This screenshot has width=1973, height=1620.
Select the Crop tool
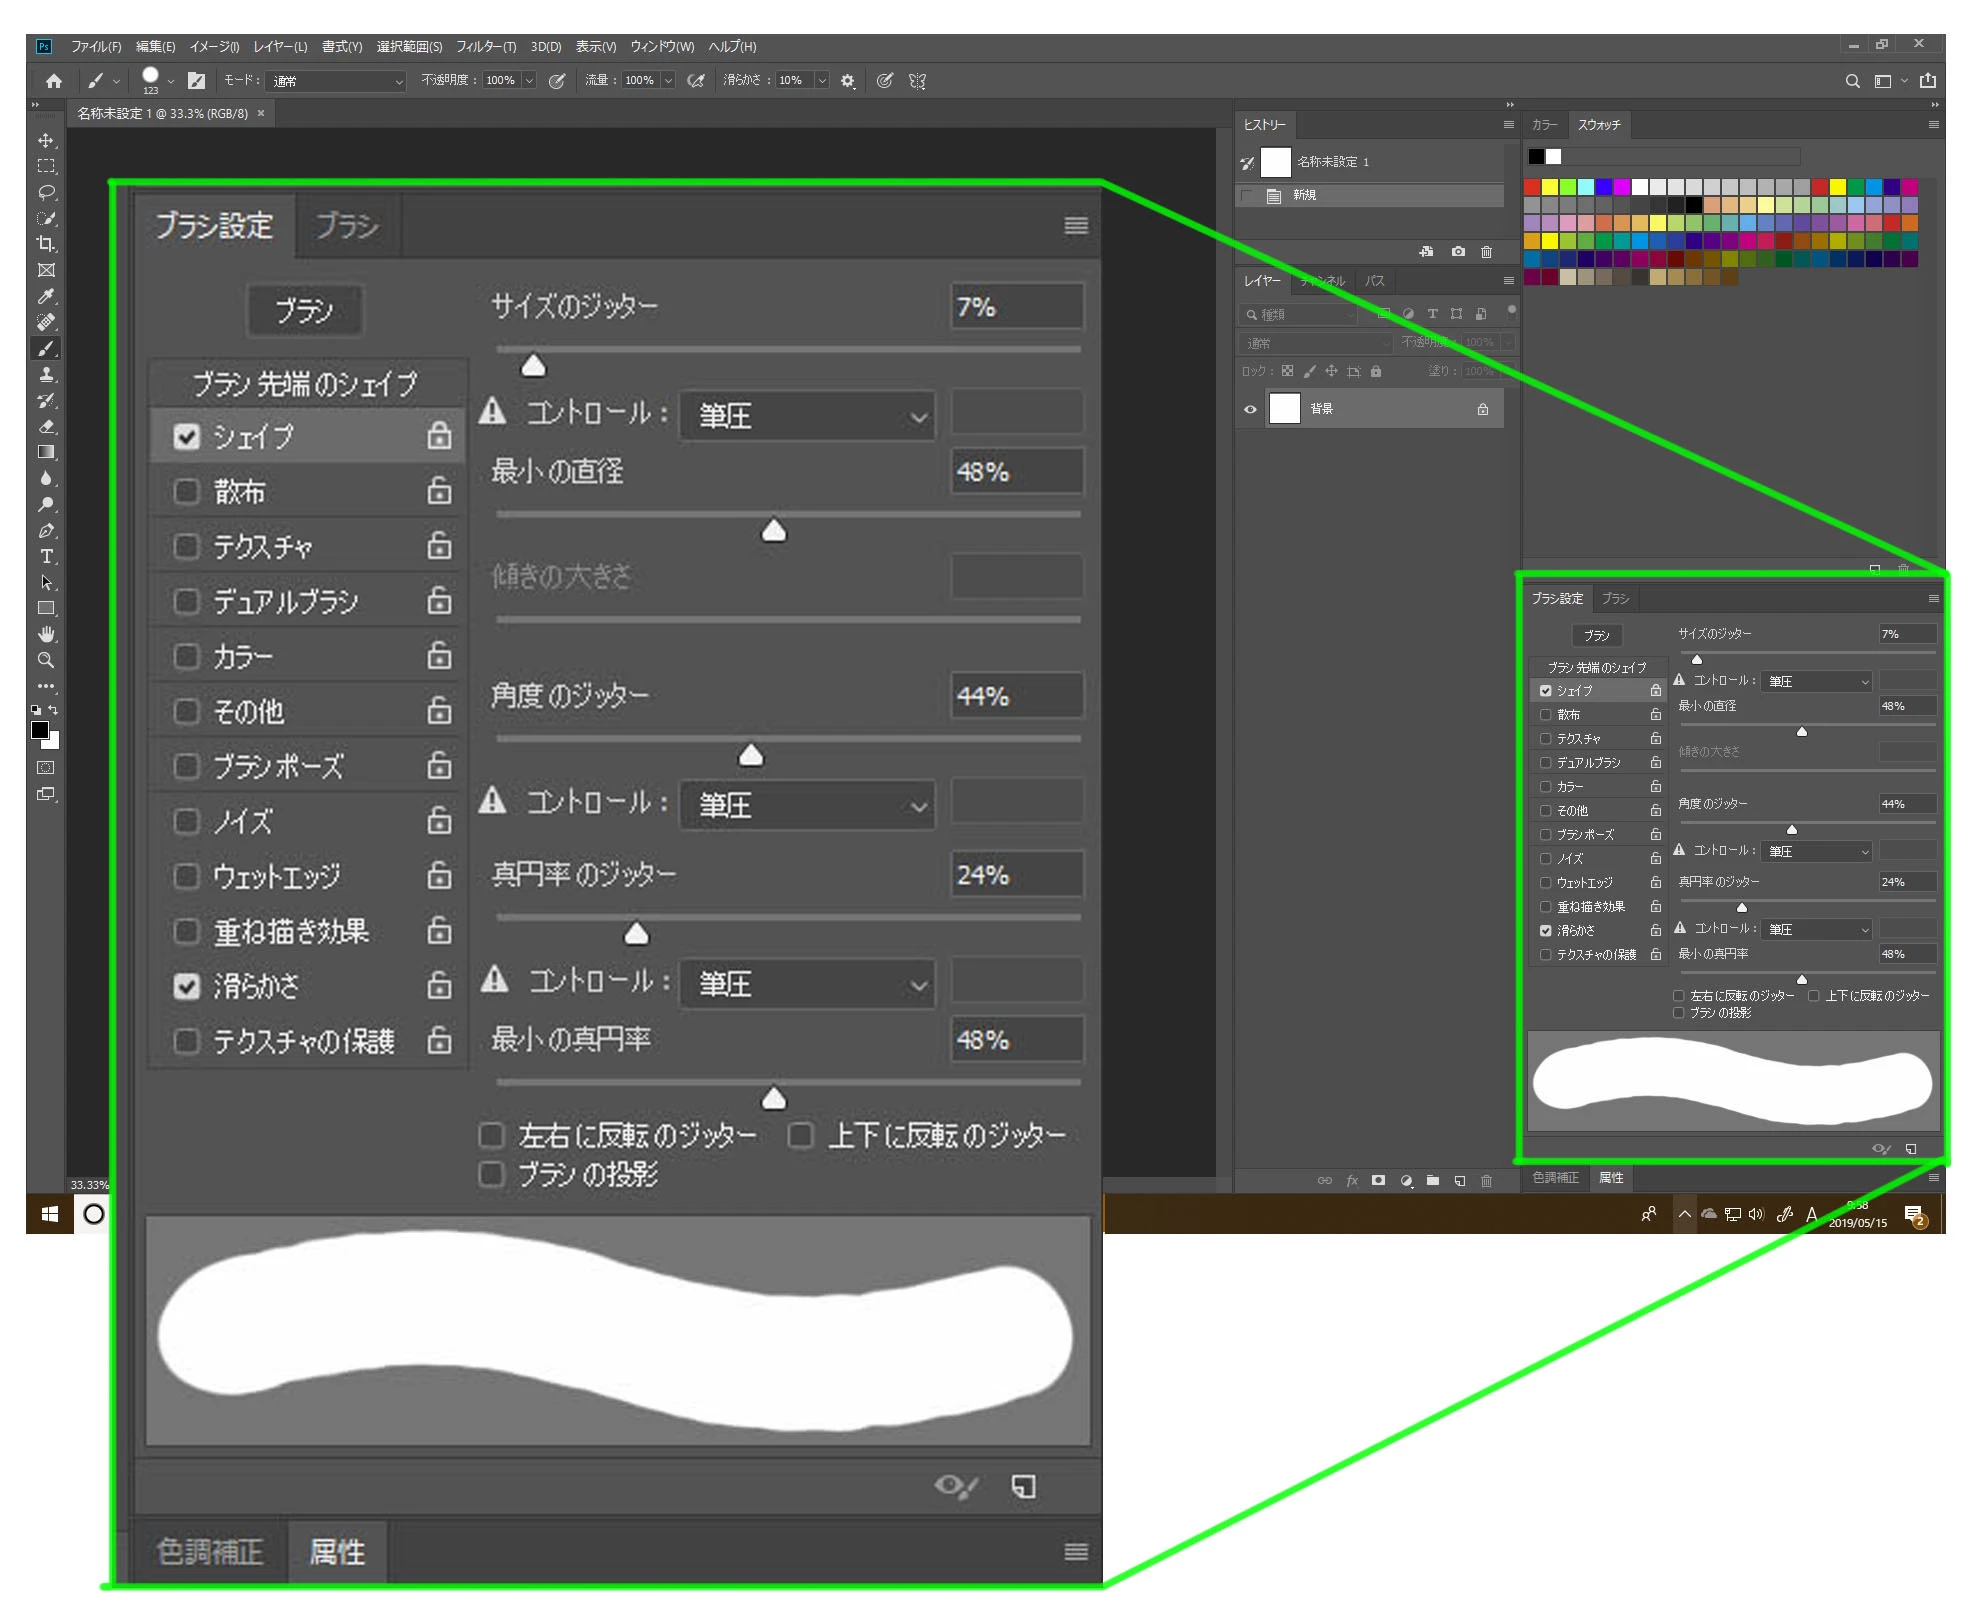46,244
